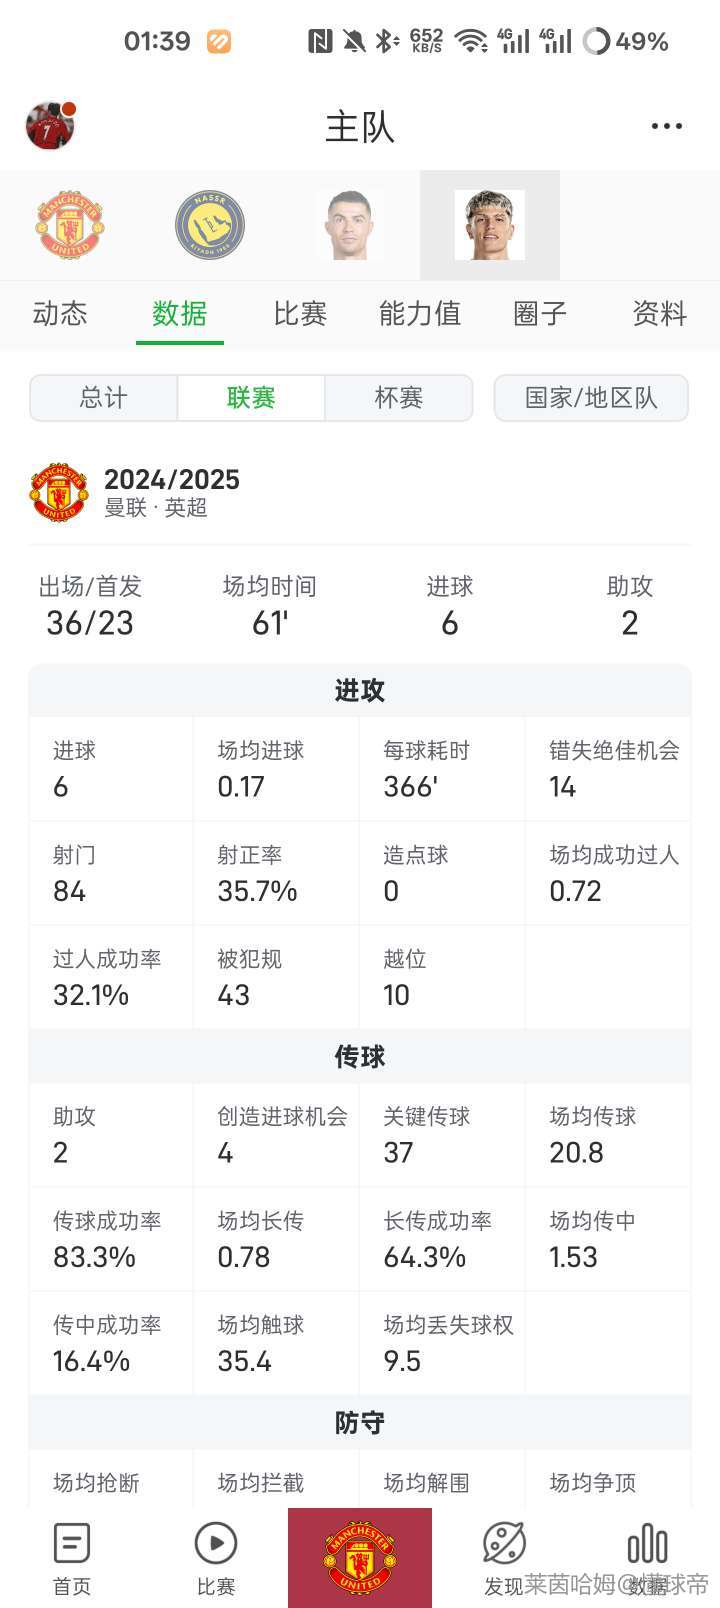720x1608 pixels.
Task: Select the 总计 filter segment
Action: 104,398
